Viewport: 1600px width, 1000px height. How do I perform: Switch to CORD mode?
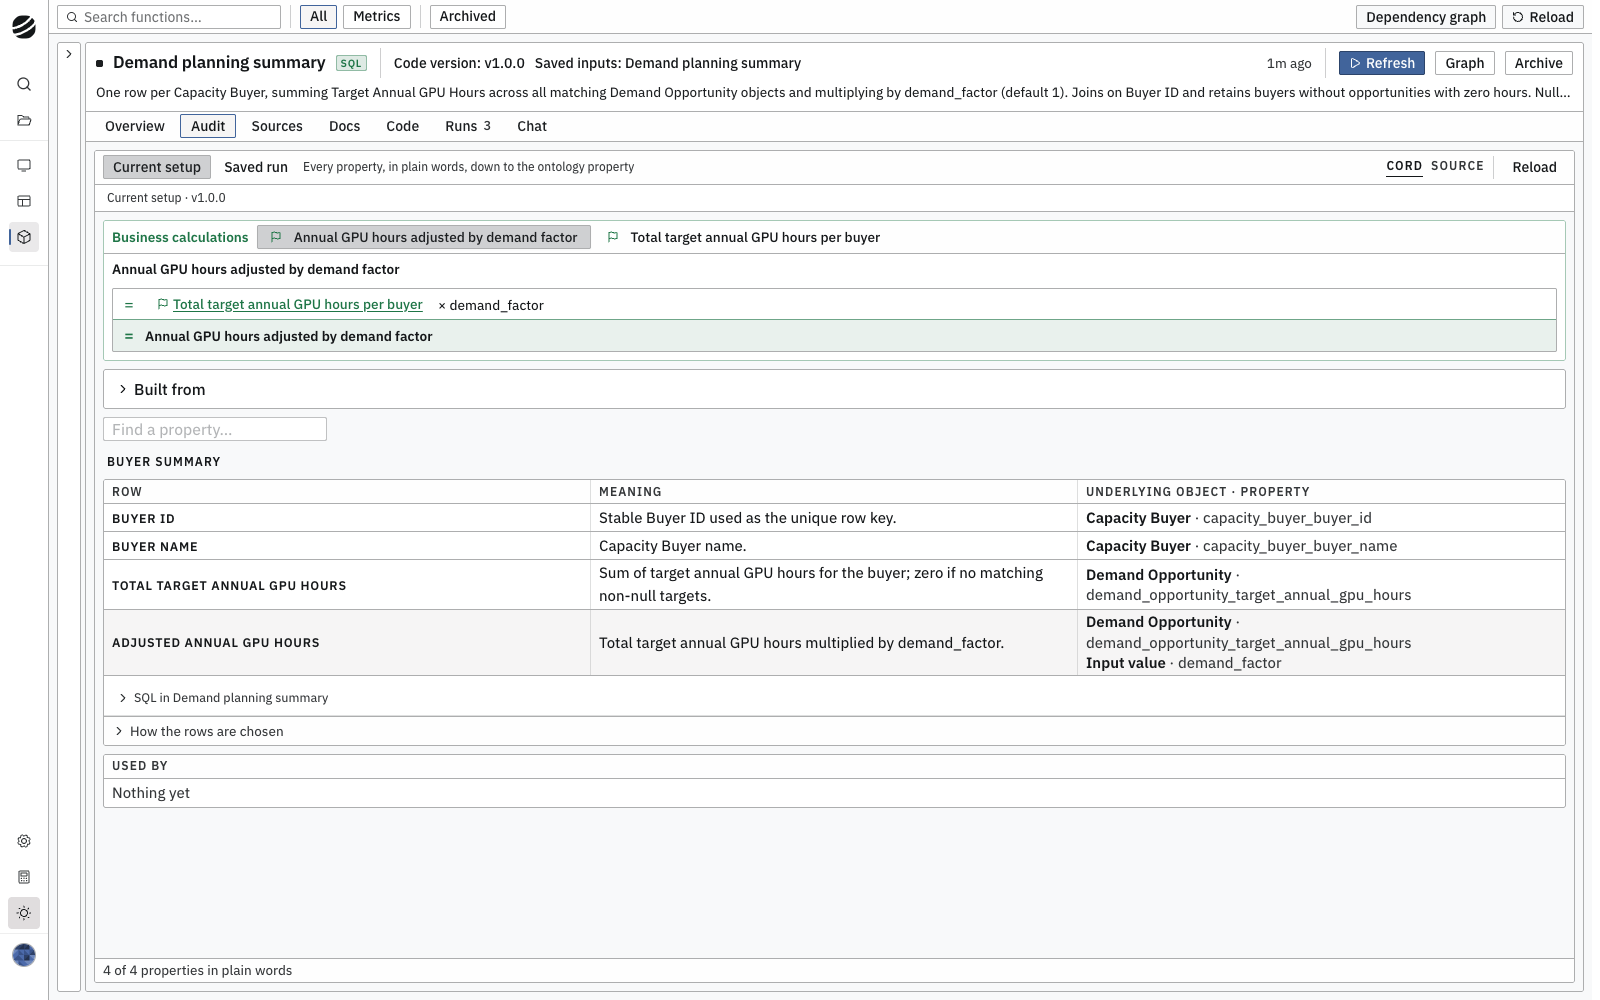(x=1404, y=166)
